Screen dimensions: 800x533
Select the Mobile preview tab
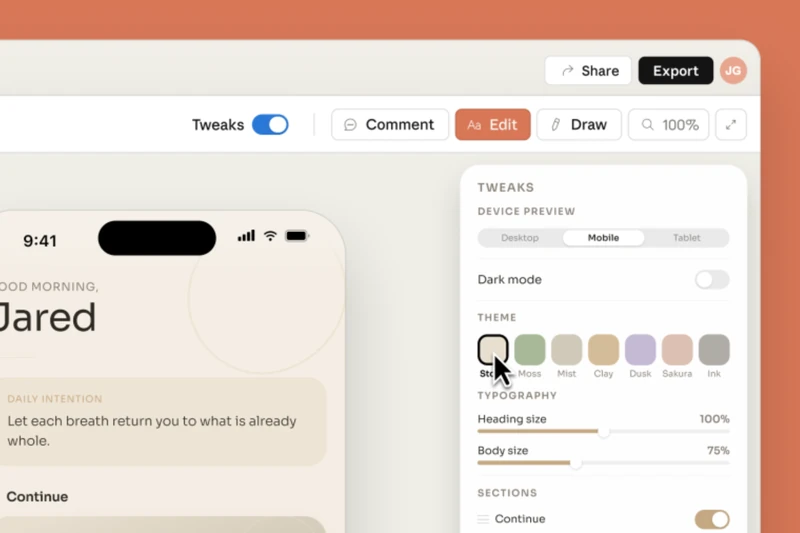[603, 238]
